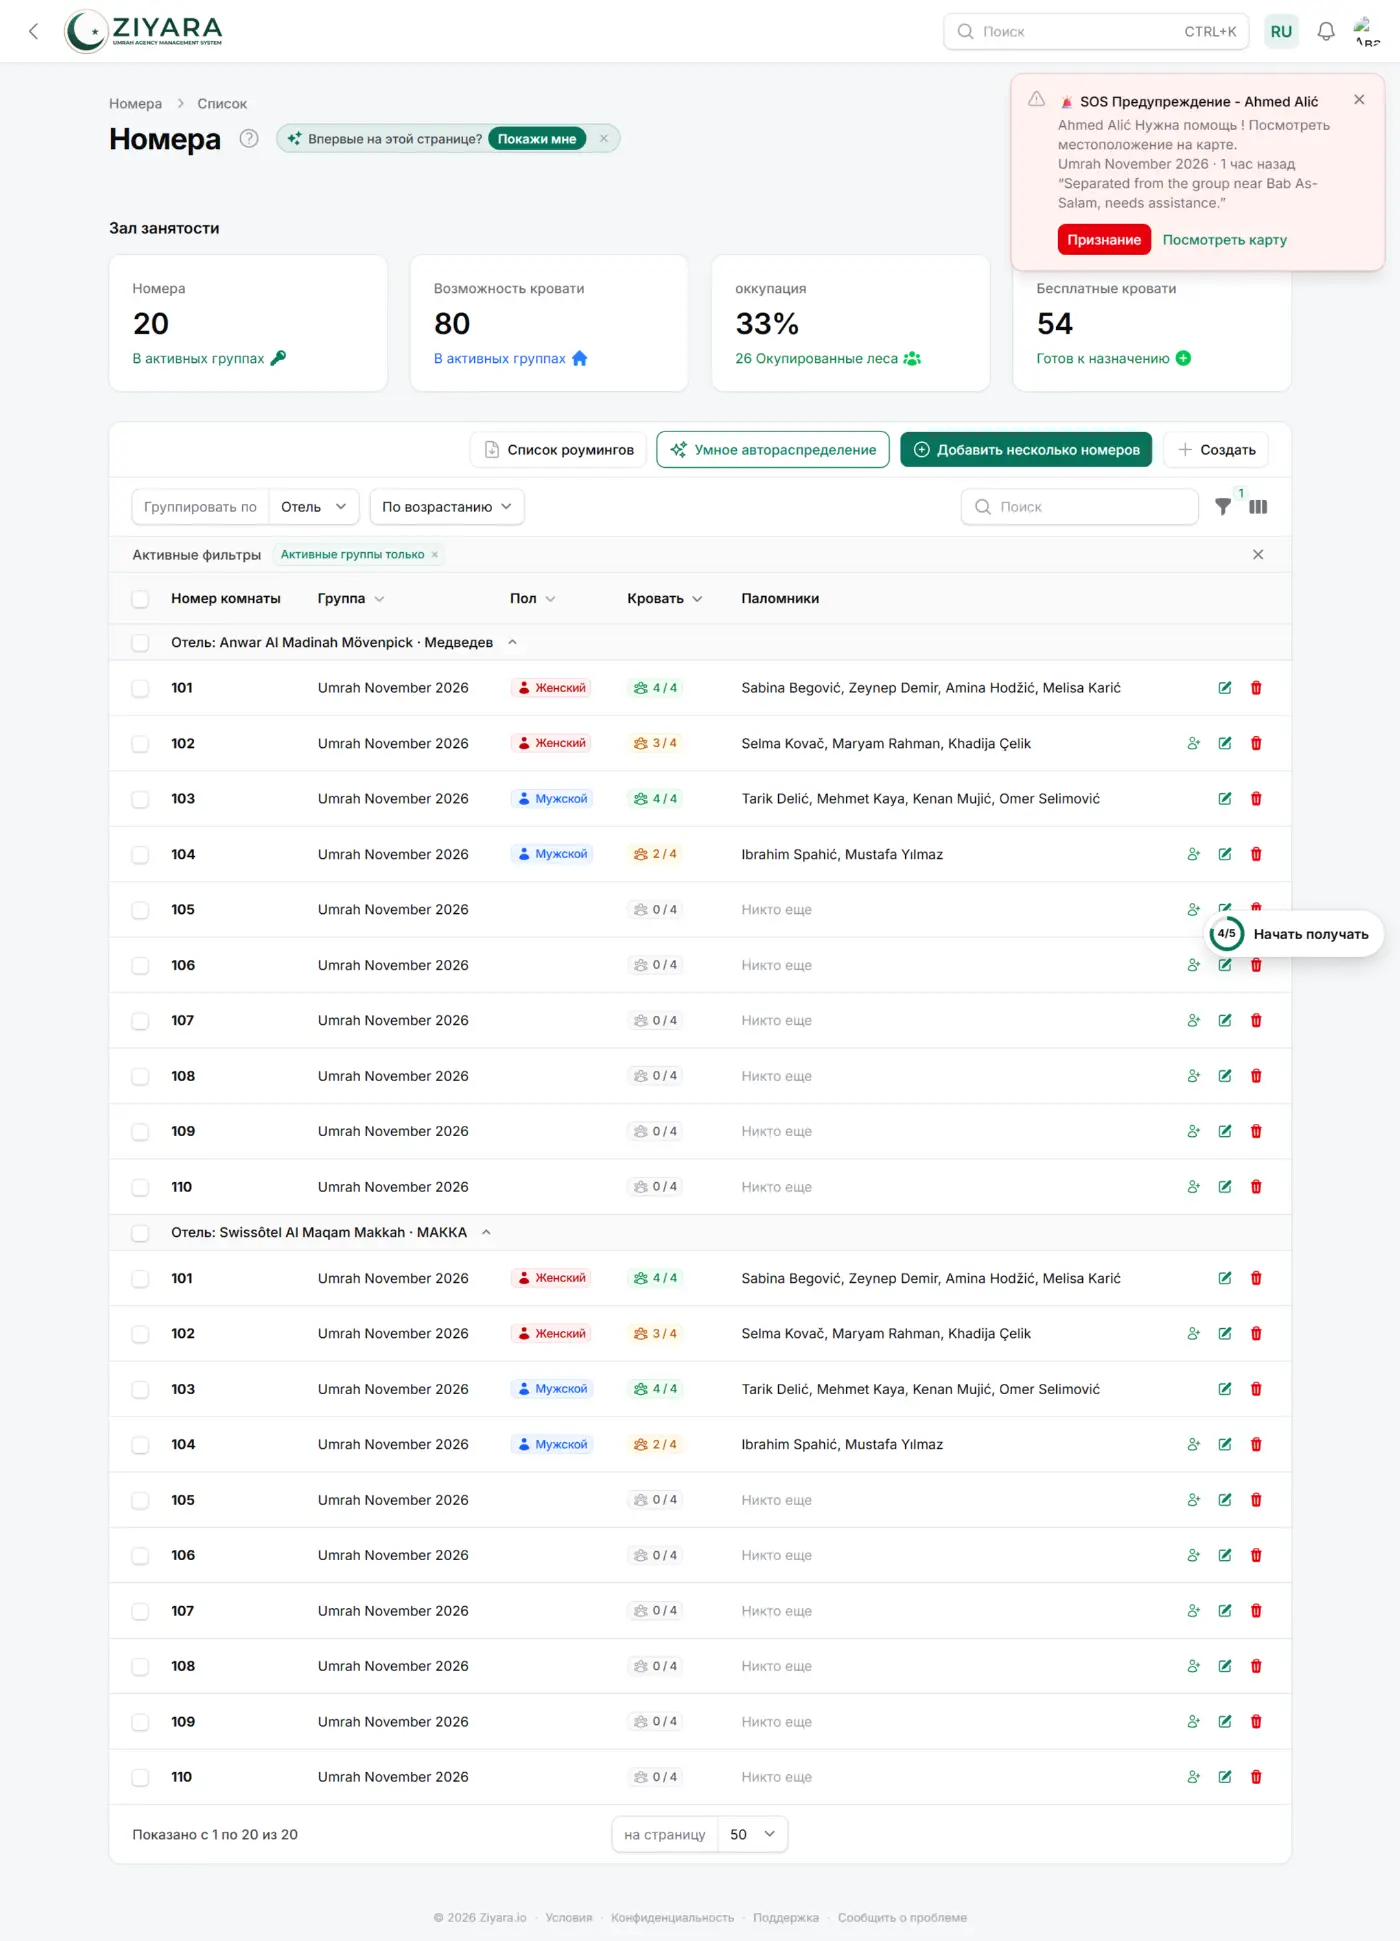Collapse the Anwar Al Madinah Mövenpick group
Screen dimensions: 1400x1941
point(512,643)
